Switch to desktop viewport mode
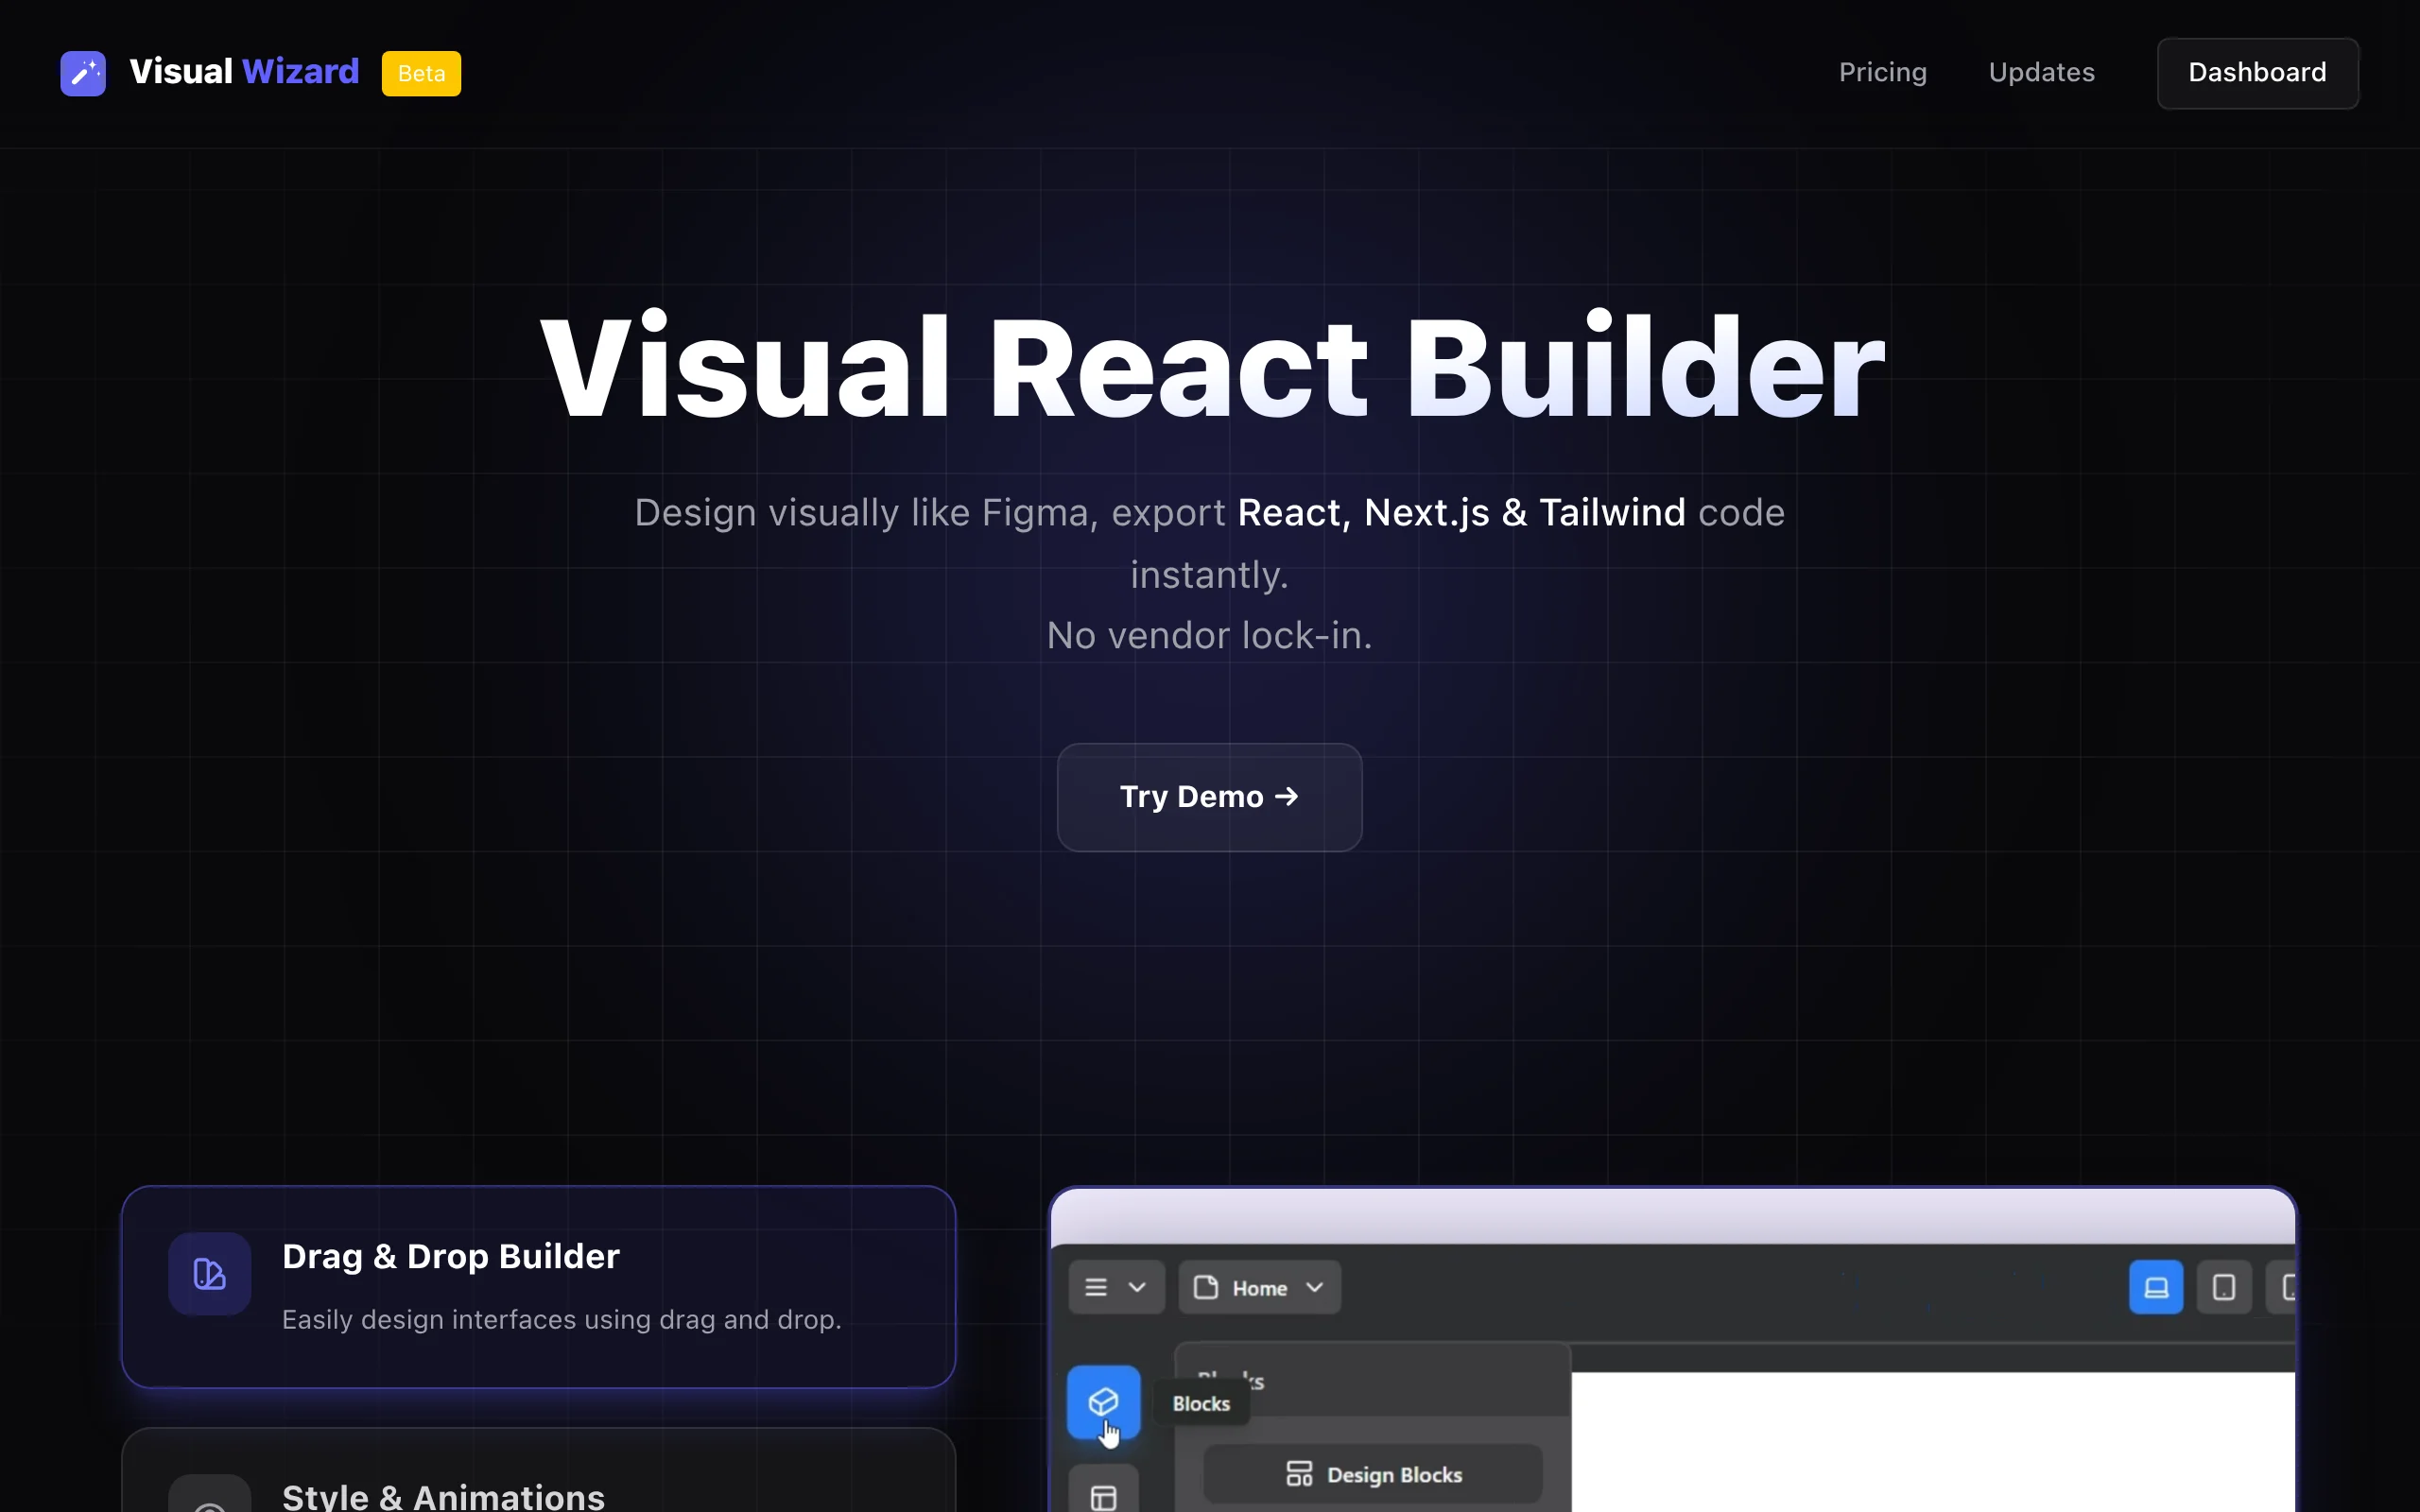Viewport: 2420px width, 1512px height. (2156, 1287)
